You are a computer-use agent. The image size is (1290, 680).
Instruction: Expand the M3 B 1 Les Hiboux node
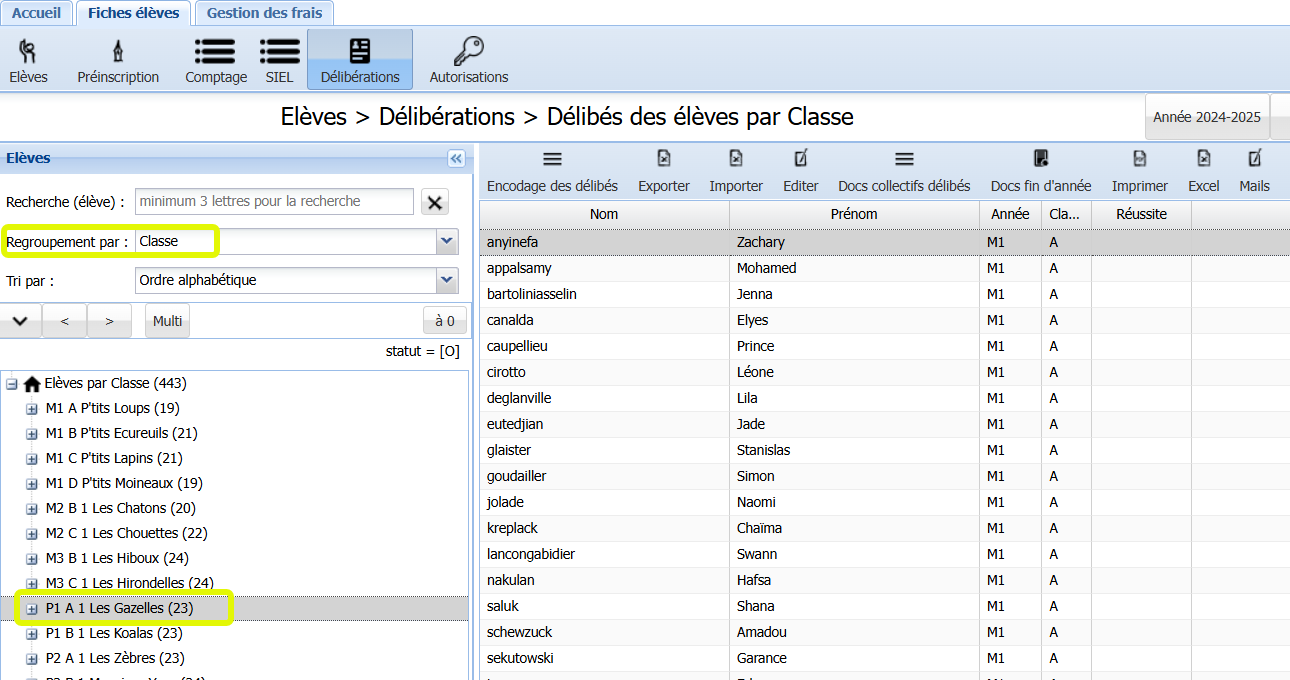[32, 559]
